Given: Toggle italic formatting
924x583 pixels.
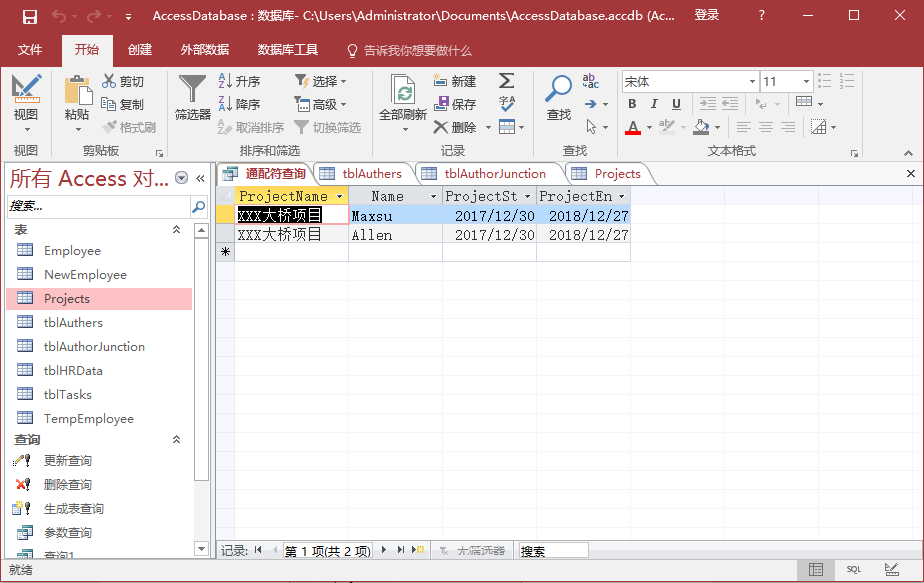Looking at the screenshot, I should [654, 104].
